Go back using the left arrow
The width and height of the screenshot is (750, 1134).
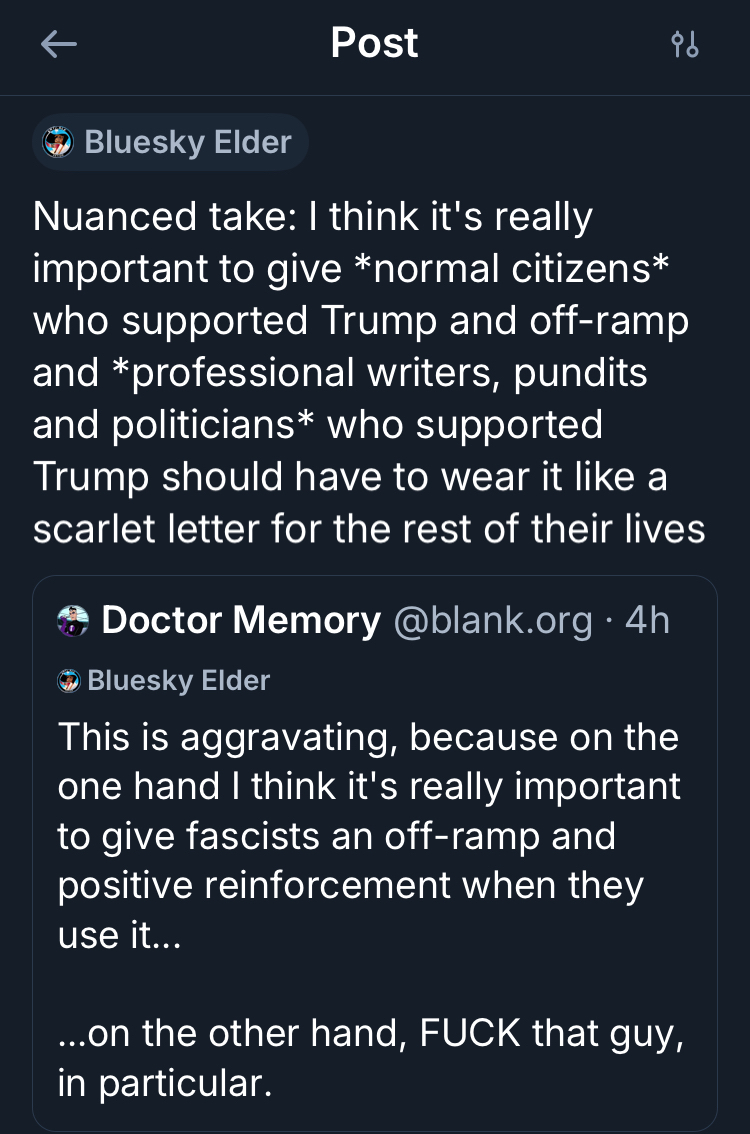point(58,45)
